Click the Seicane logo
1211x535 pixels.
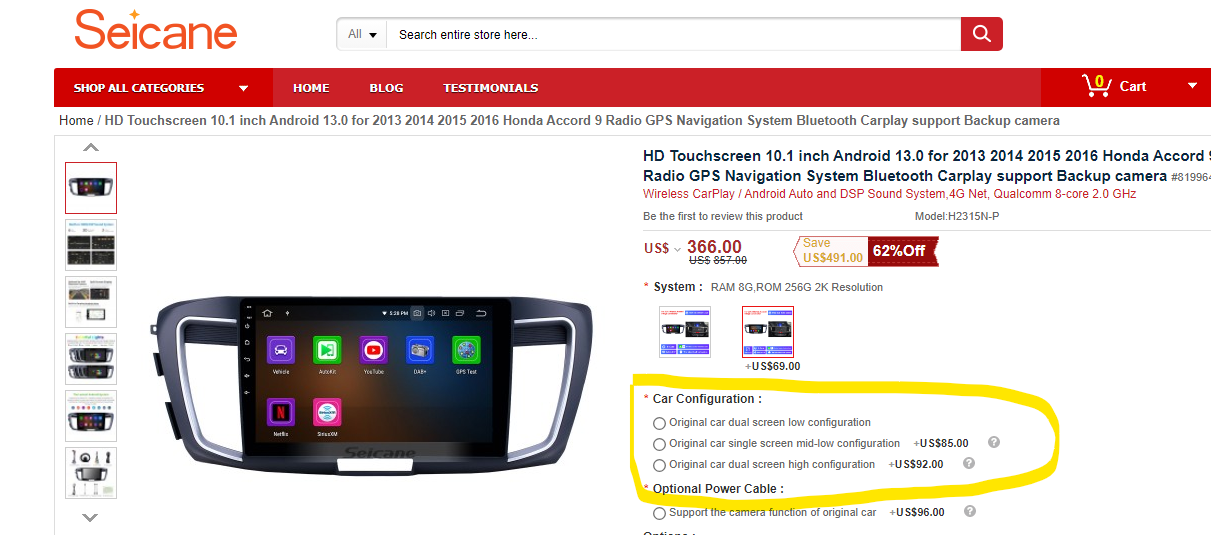[156, 30]
